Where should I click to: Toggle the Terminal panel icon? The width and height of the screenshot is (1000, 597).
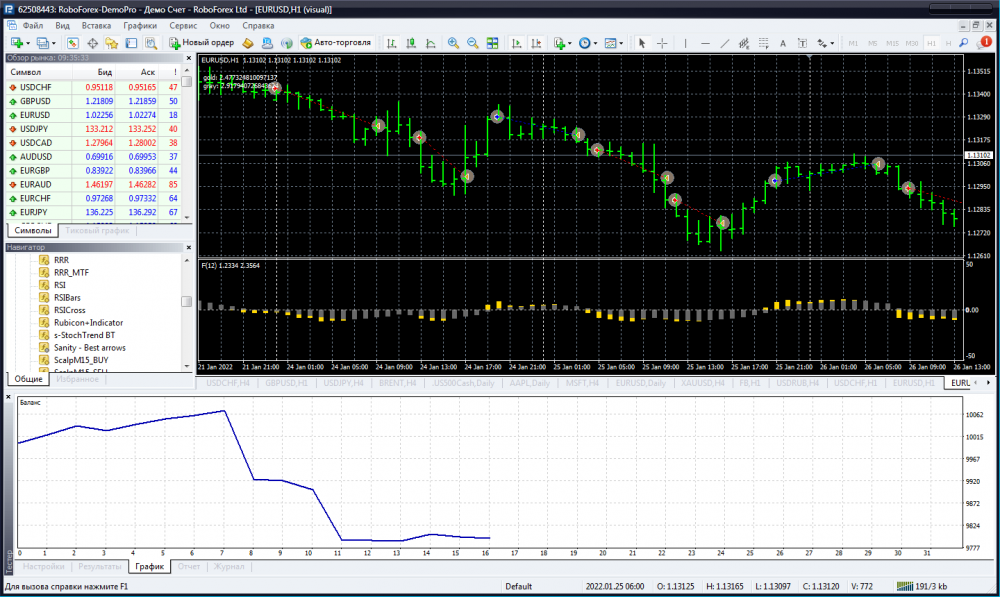pyautogui.click(x=131, y=43)
